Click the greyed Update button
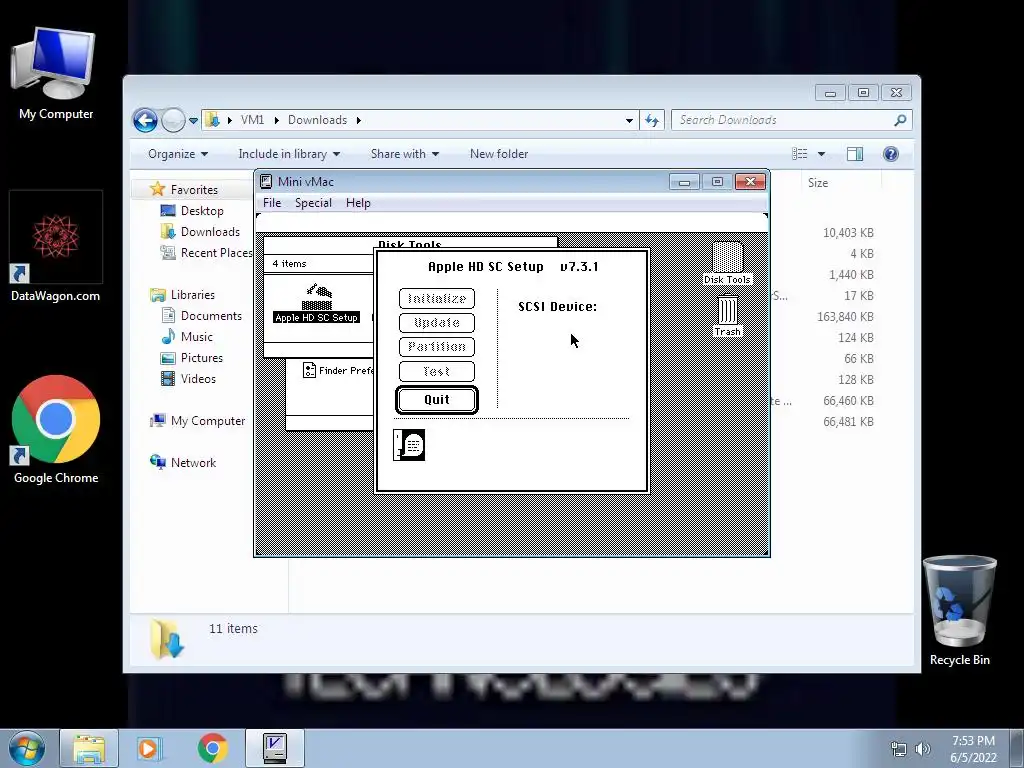1024x768 pixels. click(436, 323)
